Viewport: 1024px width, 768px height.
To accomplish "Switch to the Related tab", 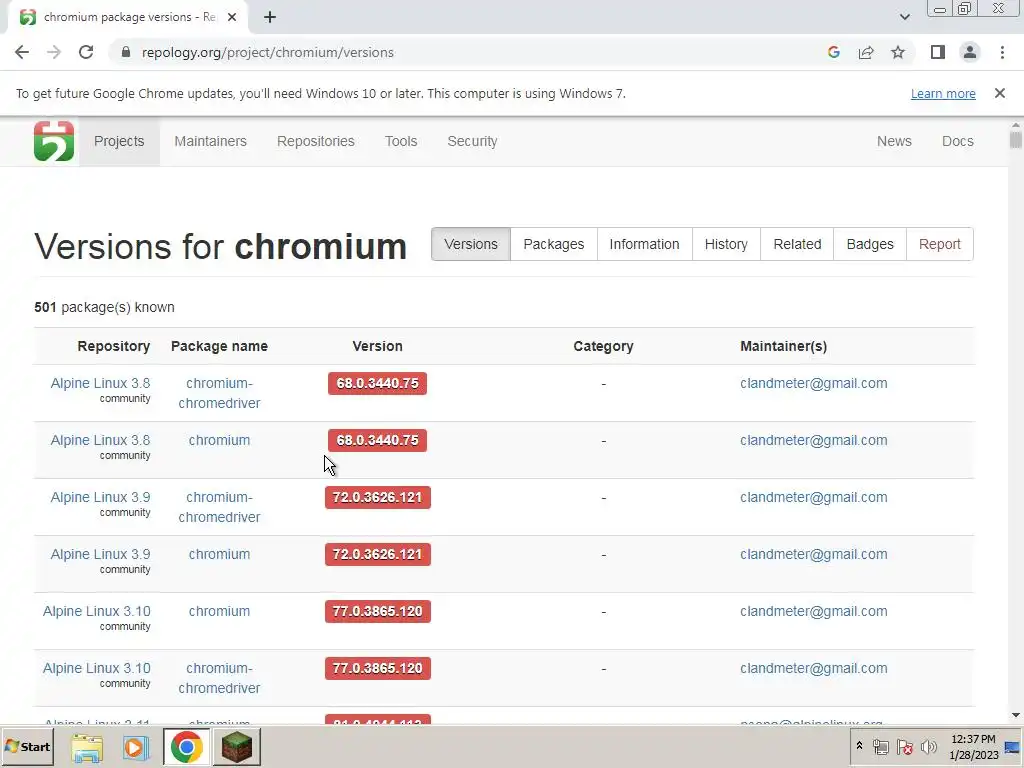I will 797,244.
